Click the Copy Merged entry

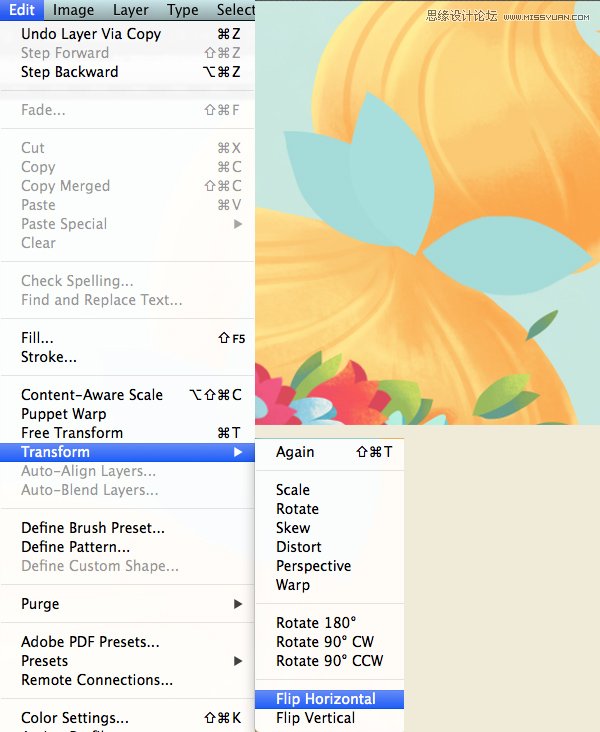pyautogui.click(x=127, y=186)
